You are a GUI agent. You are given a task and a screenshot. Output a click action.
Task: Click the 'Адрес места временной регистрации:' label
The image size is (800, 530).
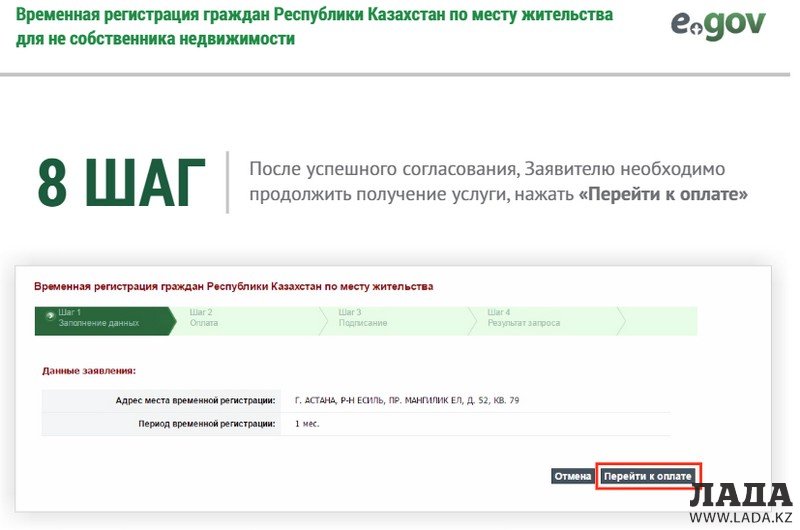195,400
